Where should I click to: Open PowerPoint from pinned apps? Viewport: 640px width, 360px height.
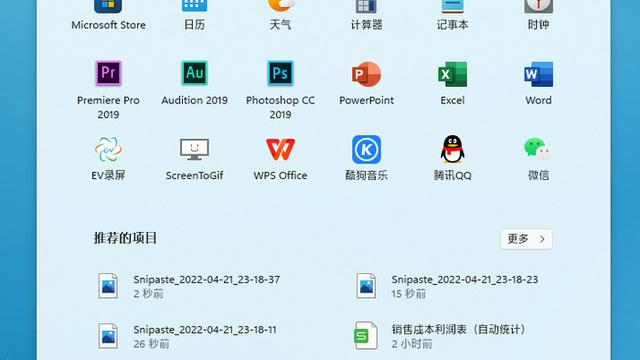(366, 83)
